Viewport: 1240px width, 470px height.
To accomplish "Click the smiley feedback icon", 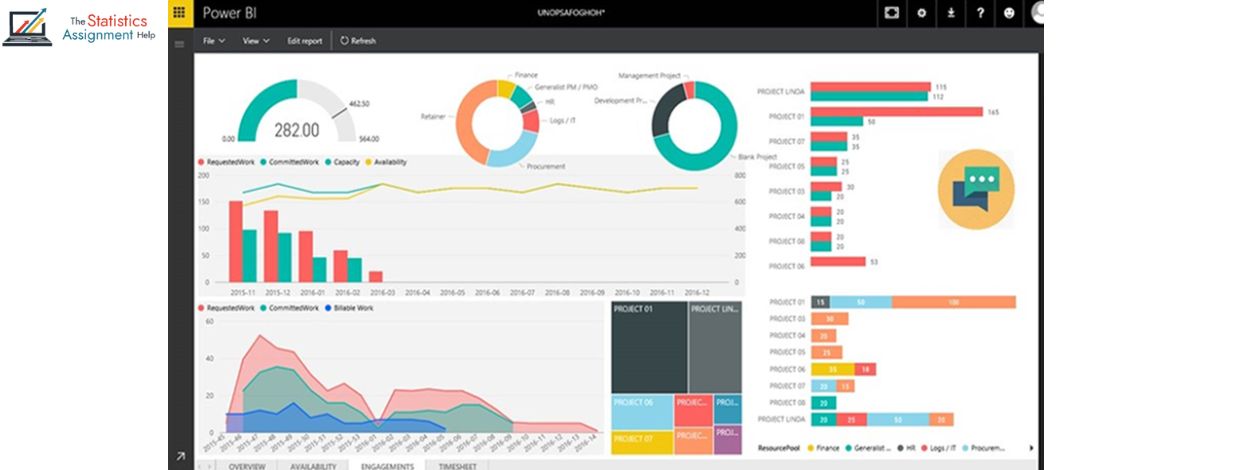I will pyautogui.click(x=1008, y=13).
